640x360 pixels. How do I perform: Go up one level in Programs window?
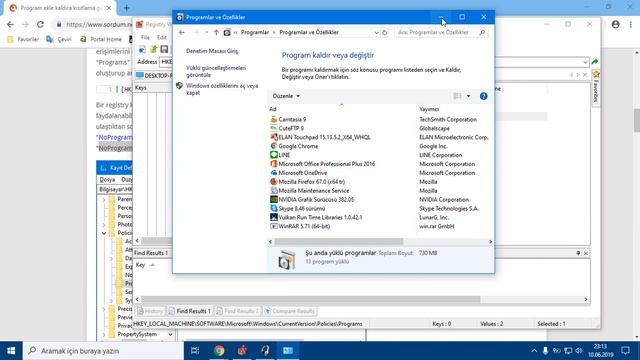(x=216, y=32)
